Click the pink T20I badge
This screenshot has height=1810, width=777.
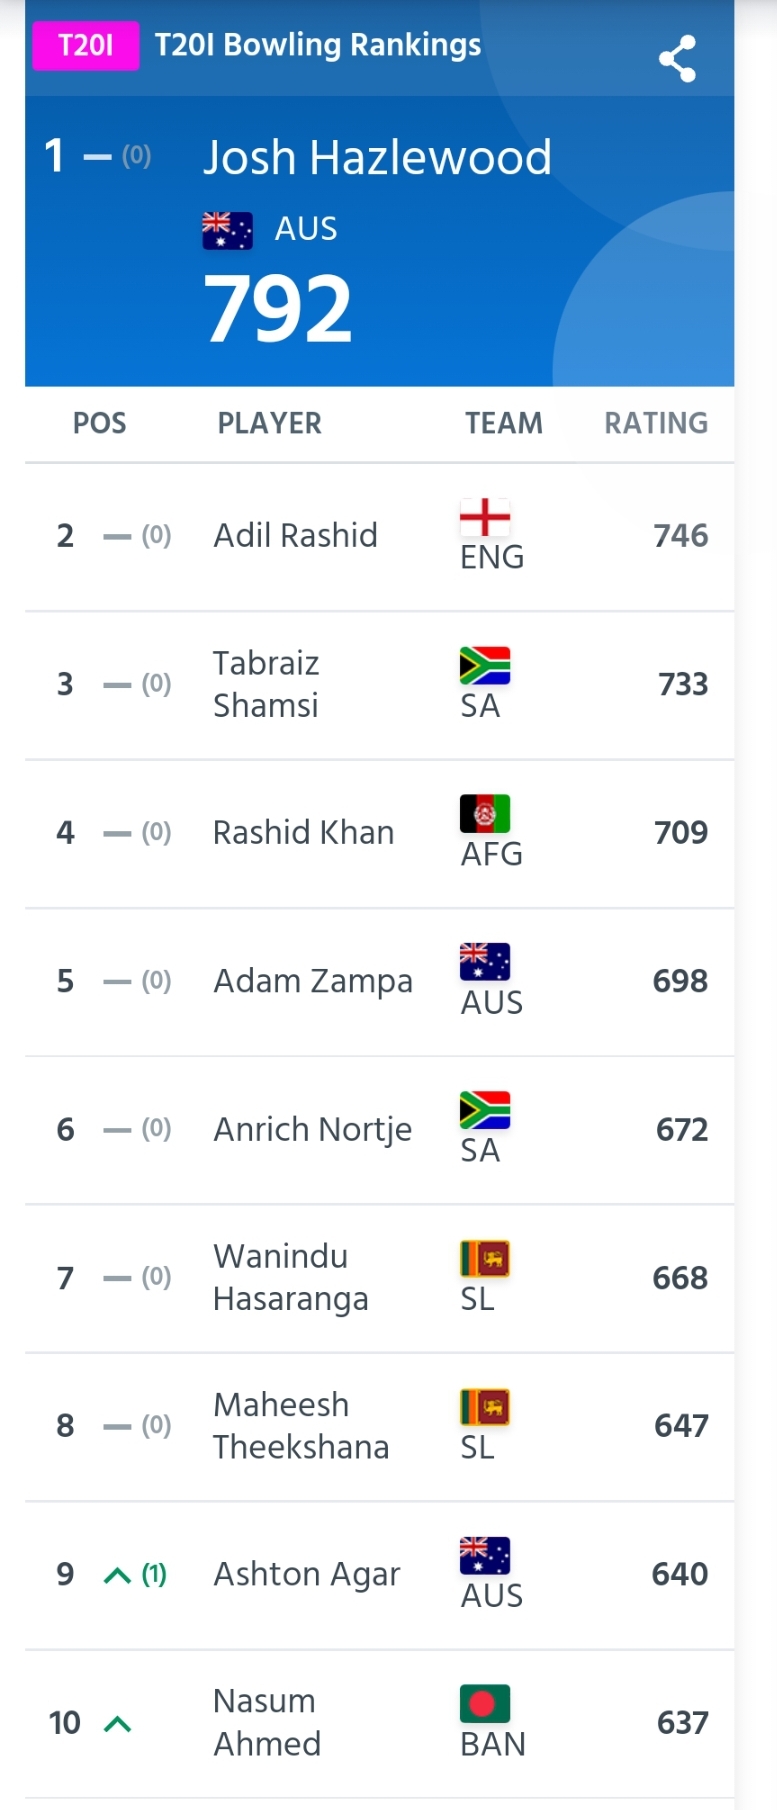pos(86,45)
